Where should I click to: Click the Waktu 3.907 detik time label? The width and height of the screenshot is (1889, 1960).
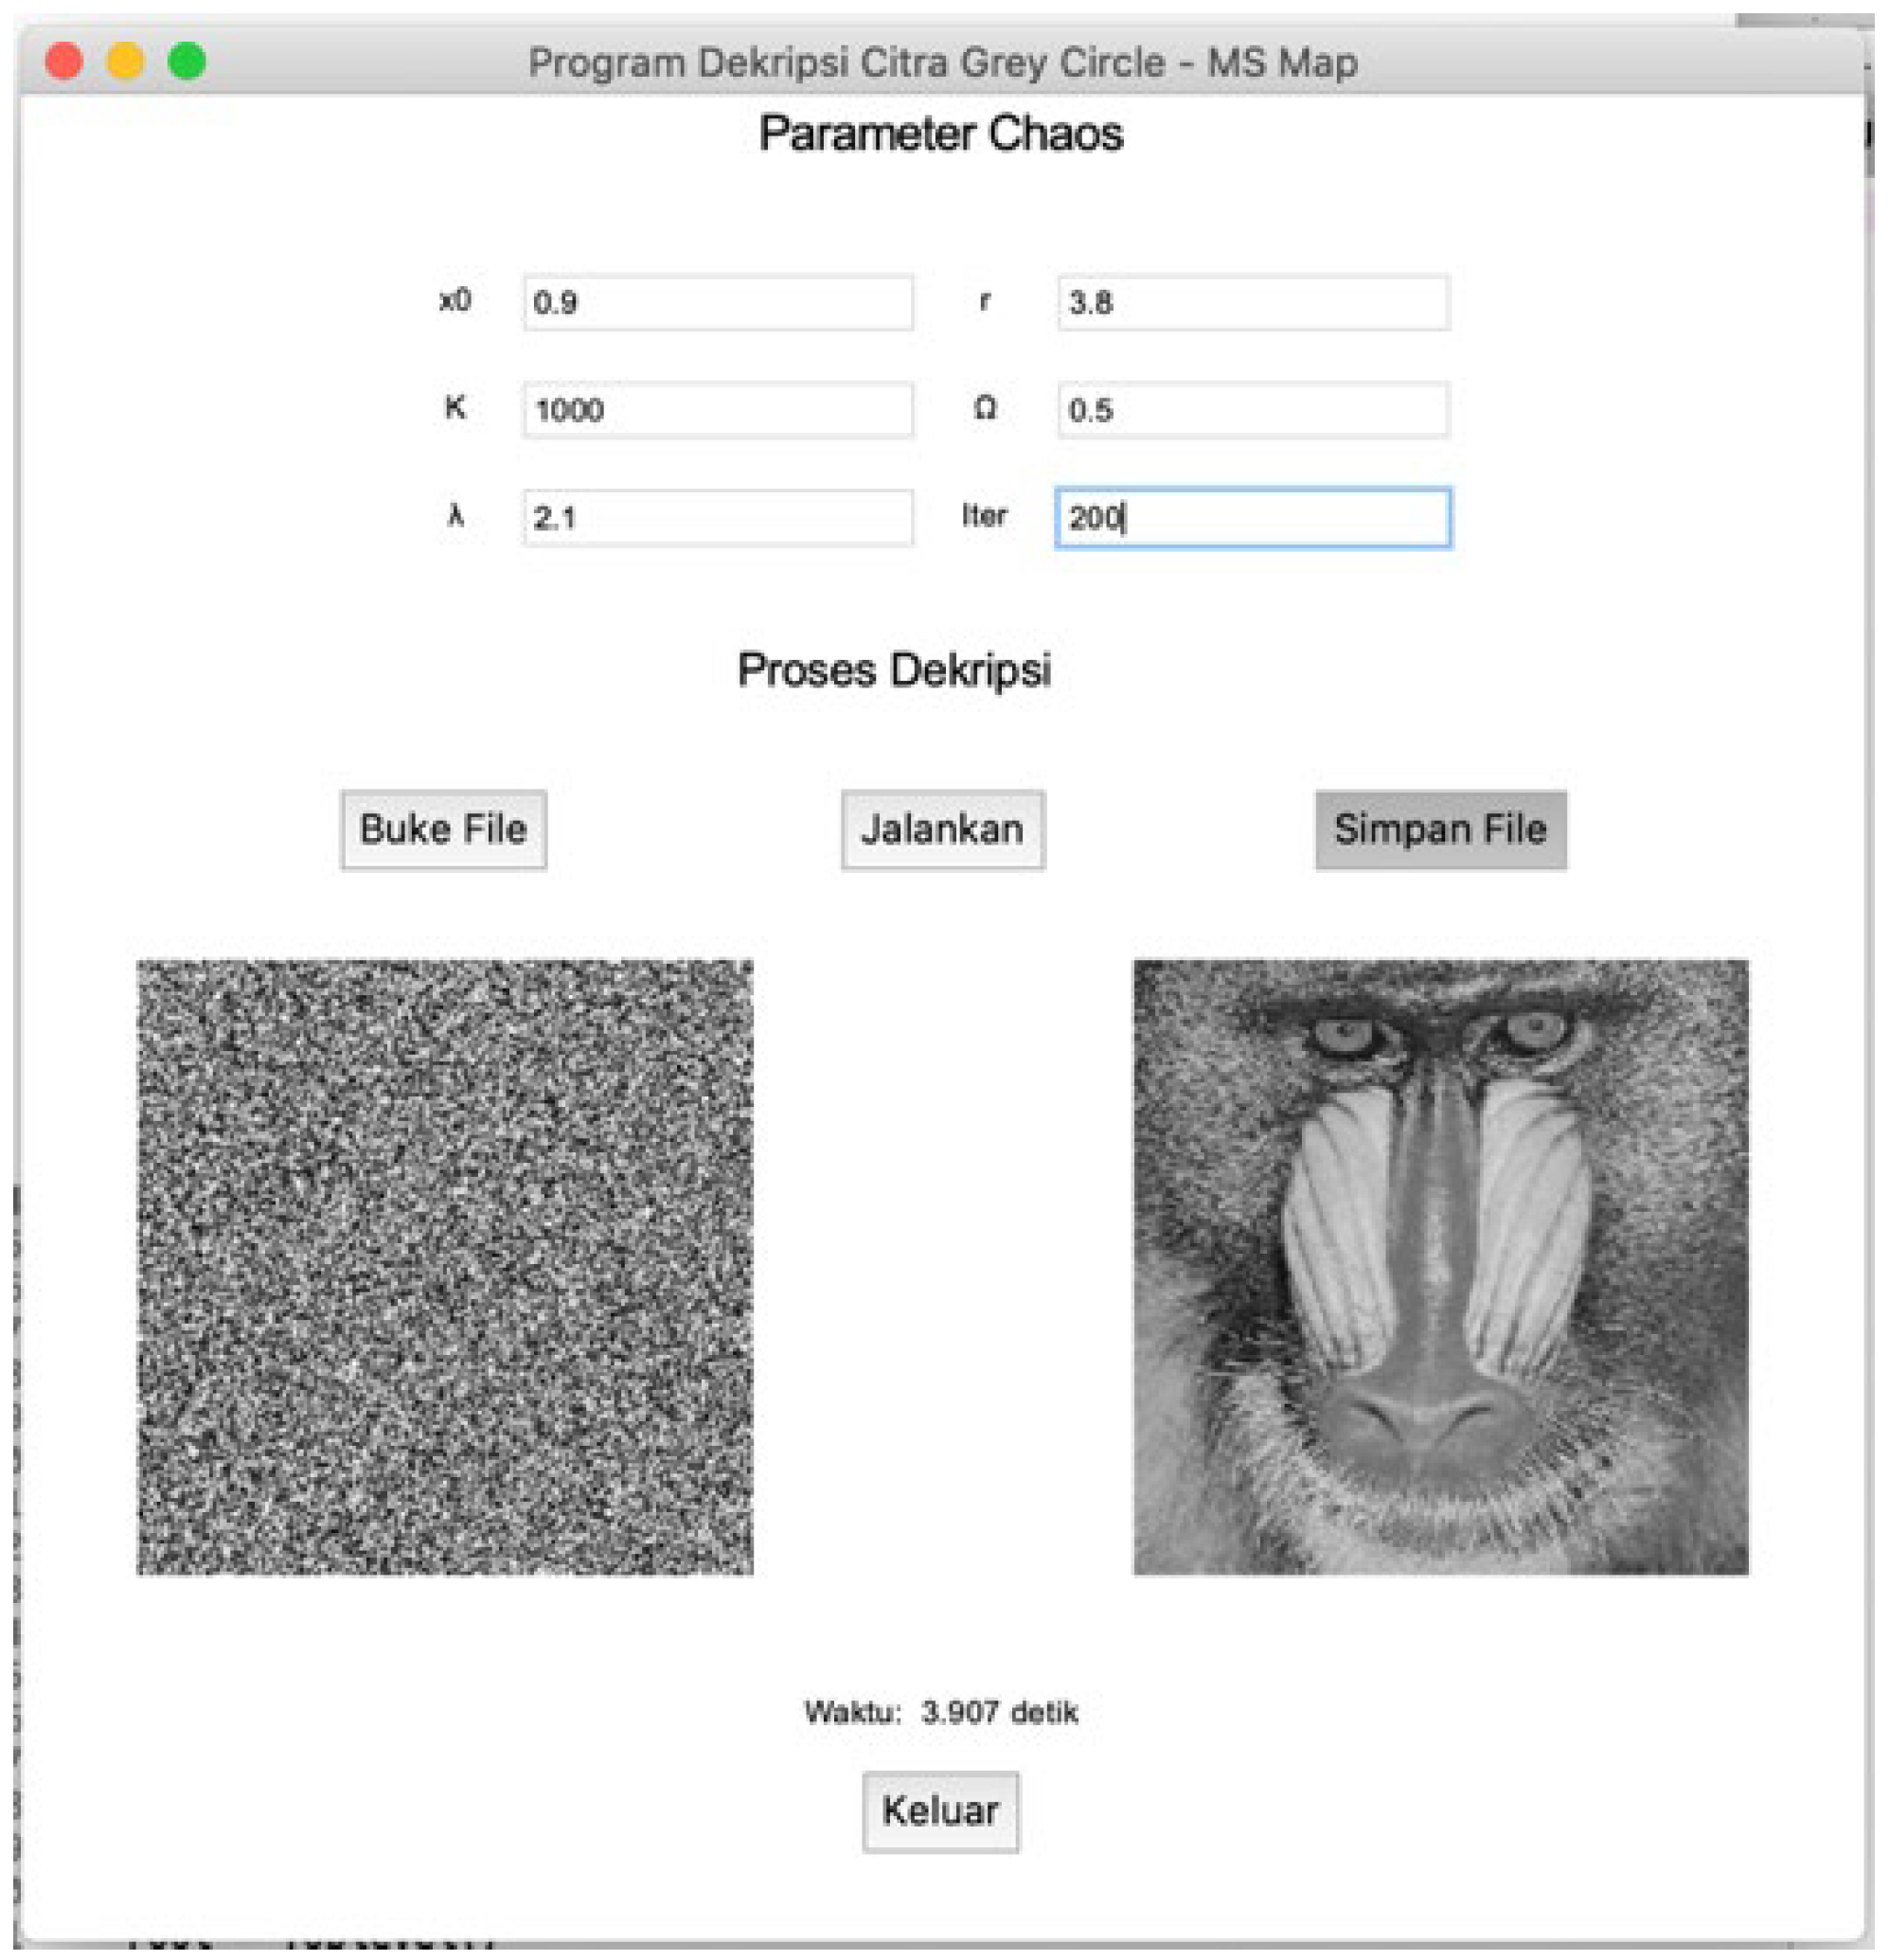(940, 1712)
